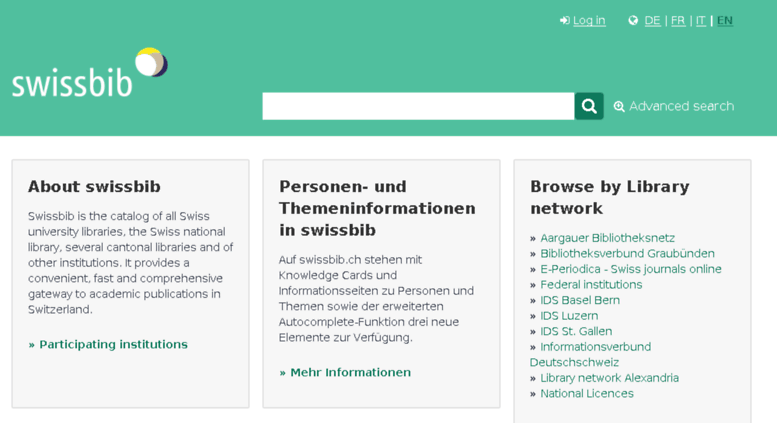This screenshot has height=423, width=777.
Task: Click the About swissbib heading
Action: coord(94,187)
